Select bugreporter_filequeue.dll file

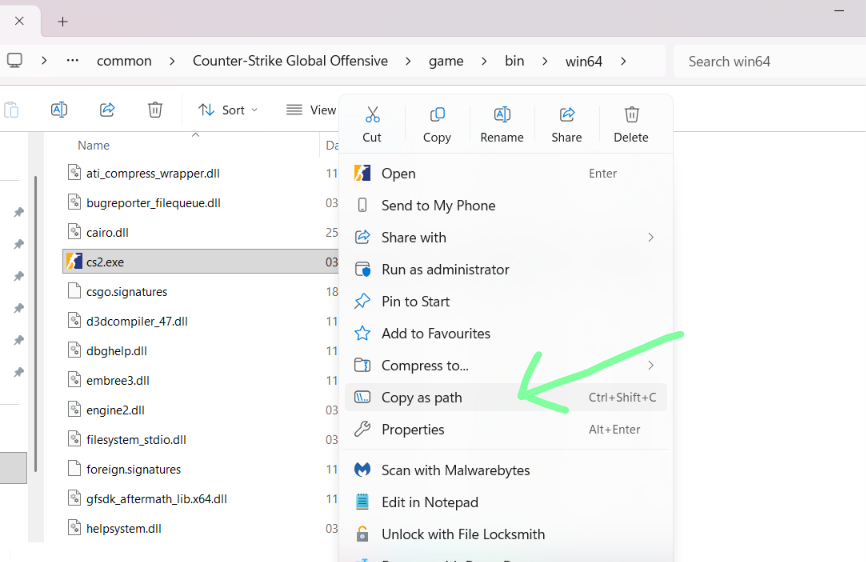(x=153, y=203)
